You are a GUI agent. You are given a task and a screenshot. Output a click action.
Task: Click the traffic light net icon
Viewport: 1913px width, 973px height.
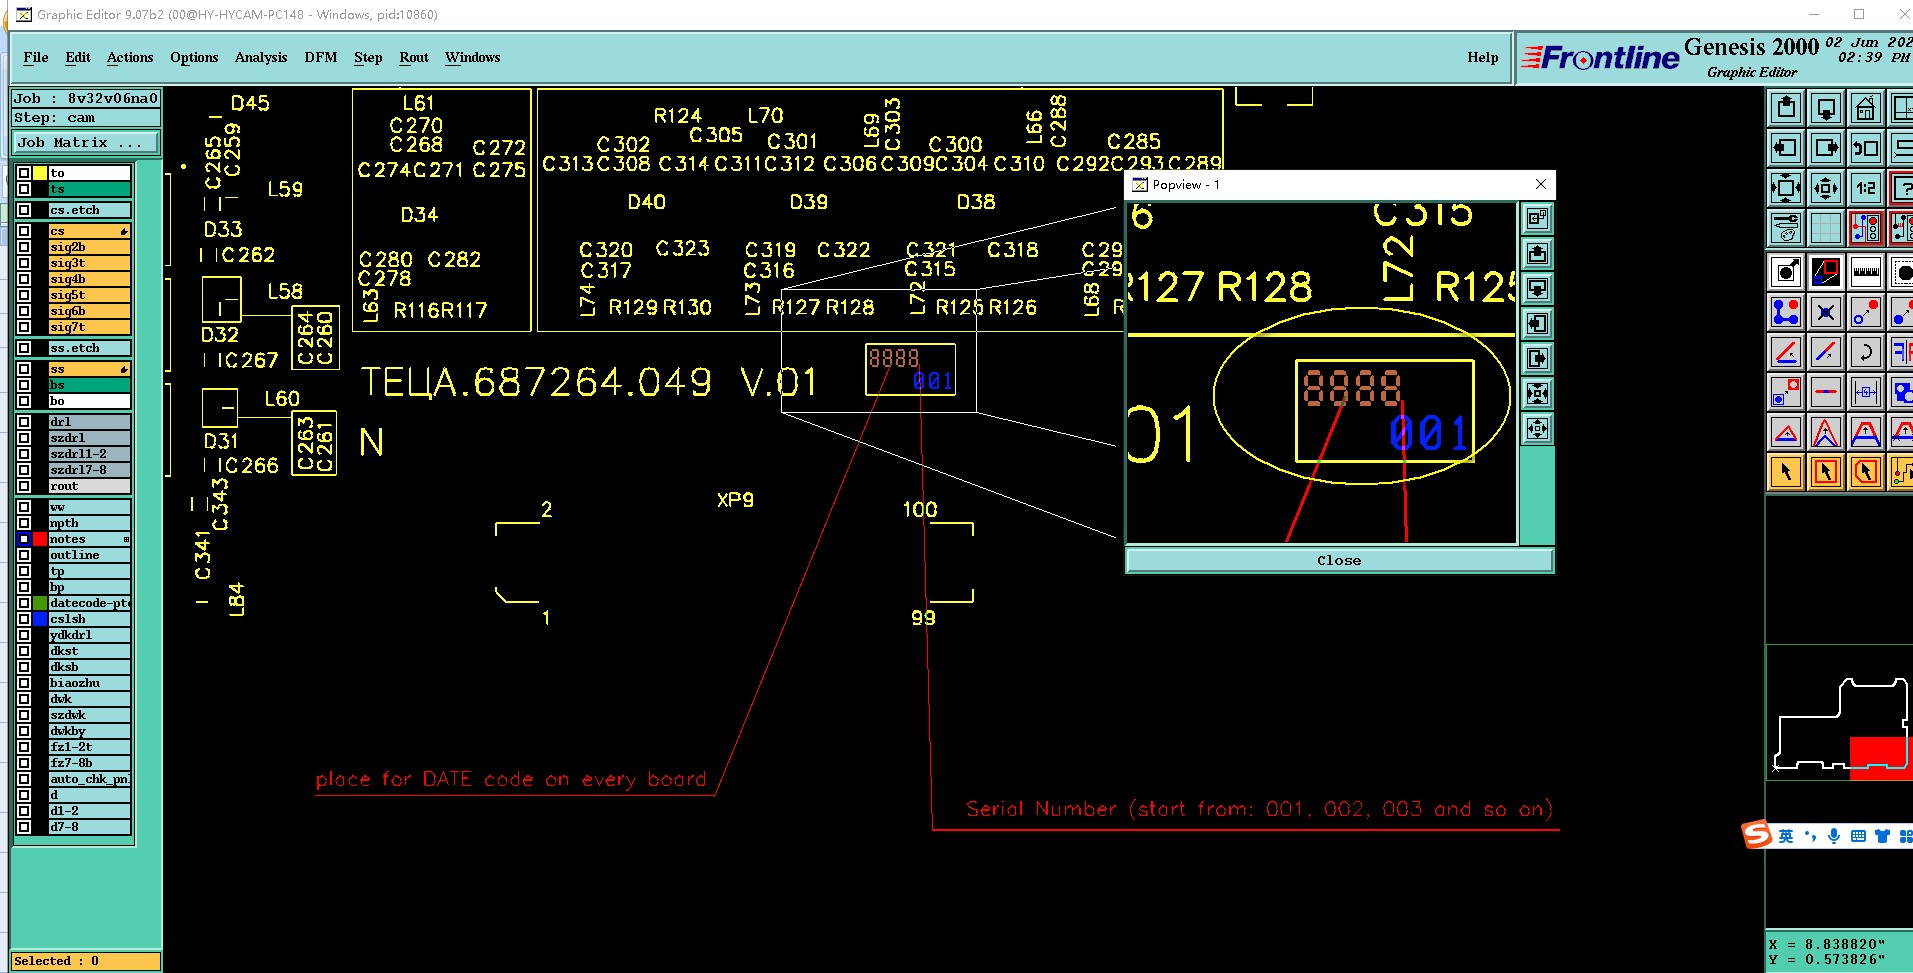pyautogui.click(x=1866, y=228)
